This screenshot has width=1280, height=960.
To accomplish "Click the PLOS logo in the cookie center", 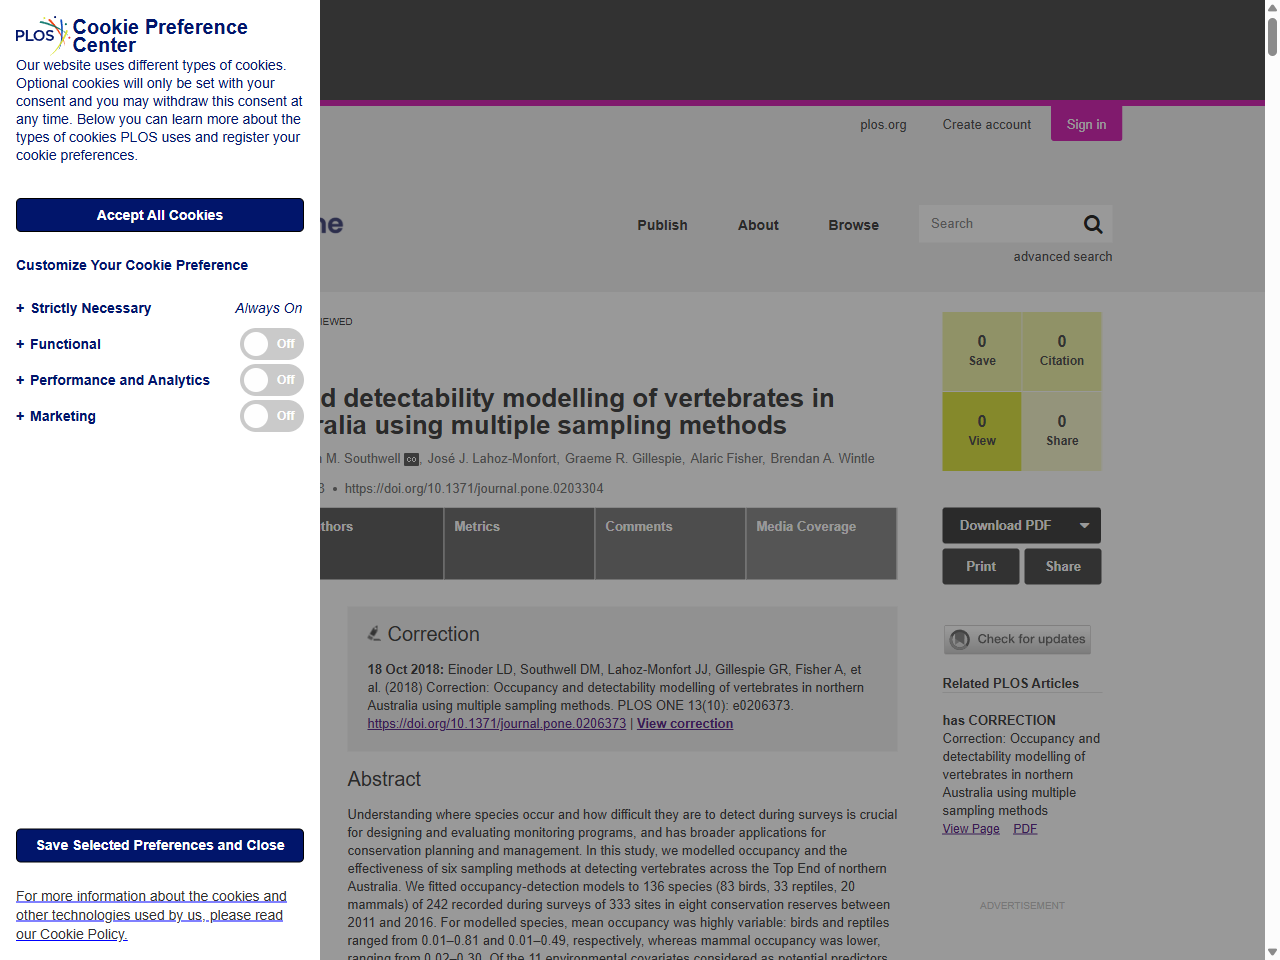I will [38, 35].
